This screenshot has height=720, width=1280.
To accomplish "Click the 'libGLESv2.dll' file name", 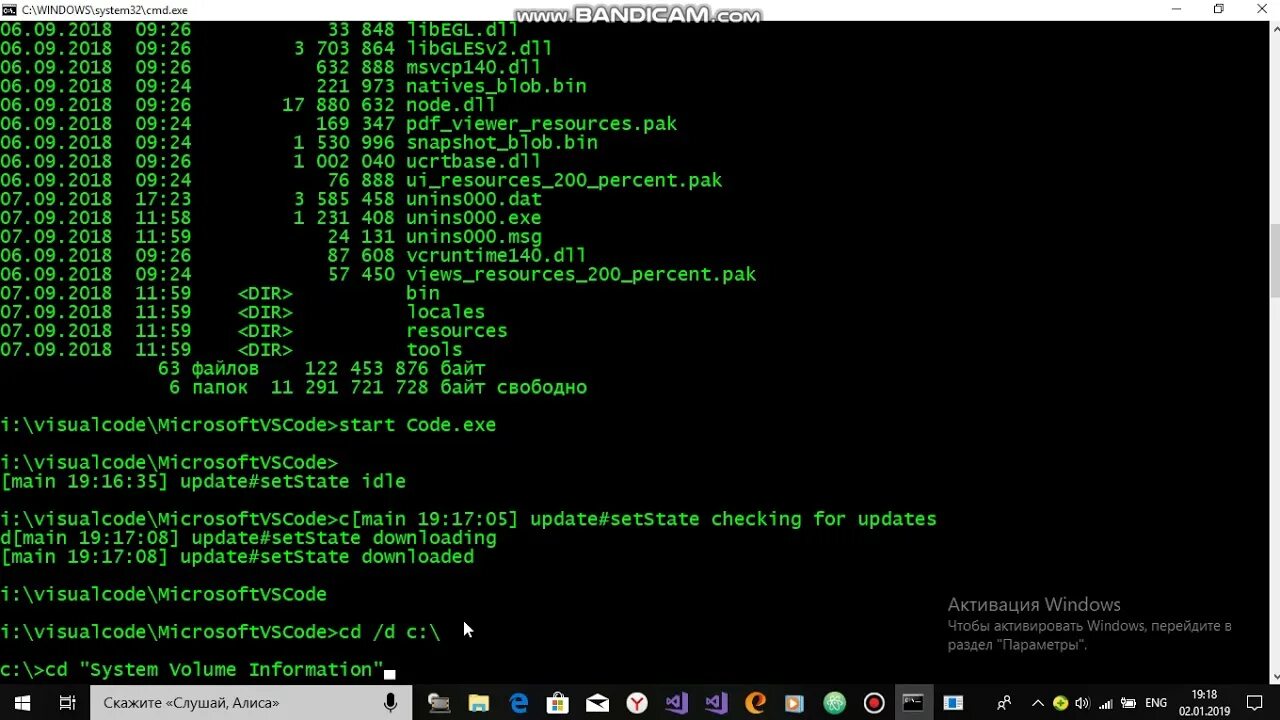I will click(x=479, y=48).
